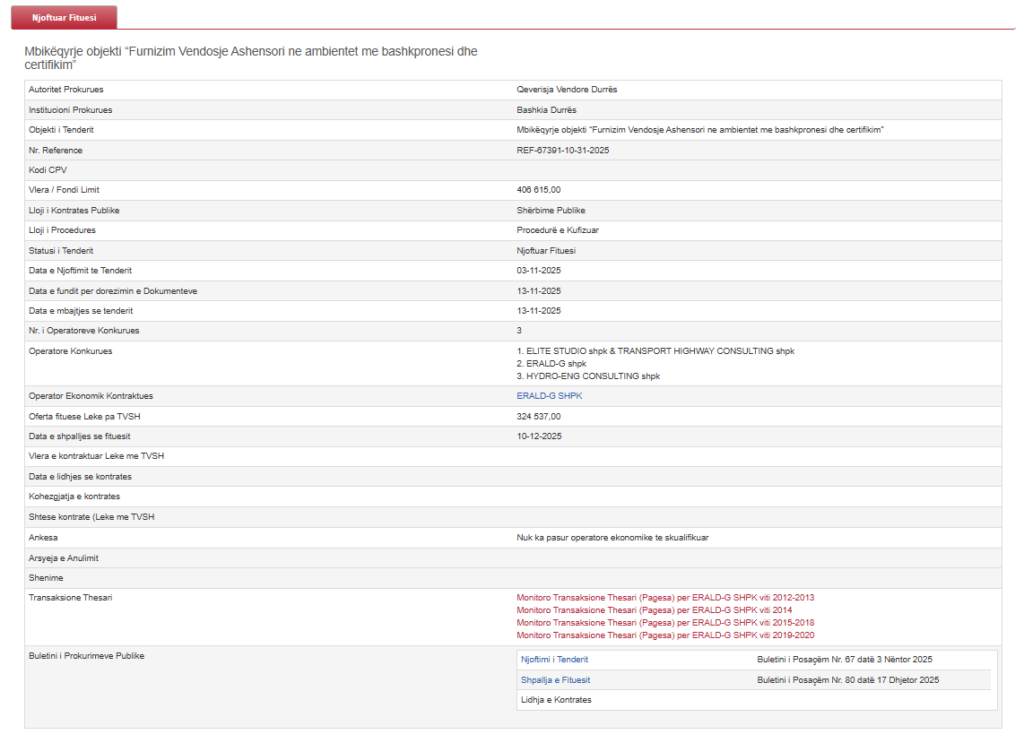Open the Shpallja e Fituesit bulletin link

554,680
